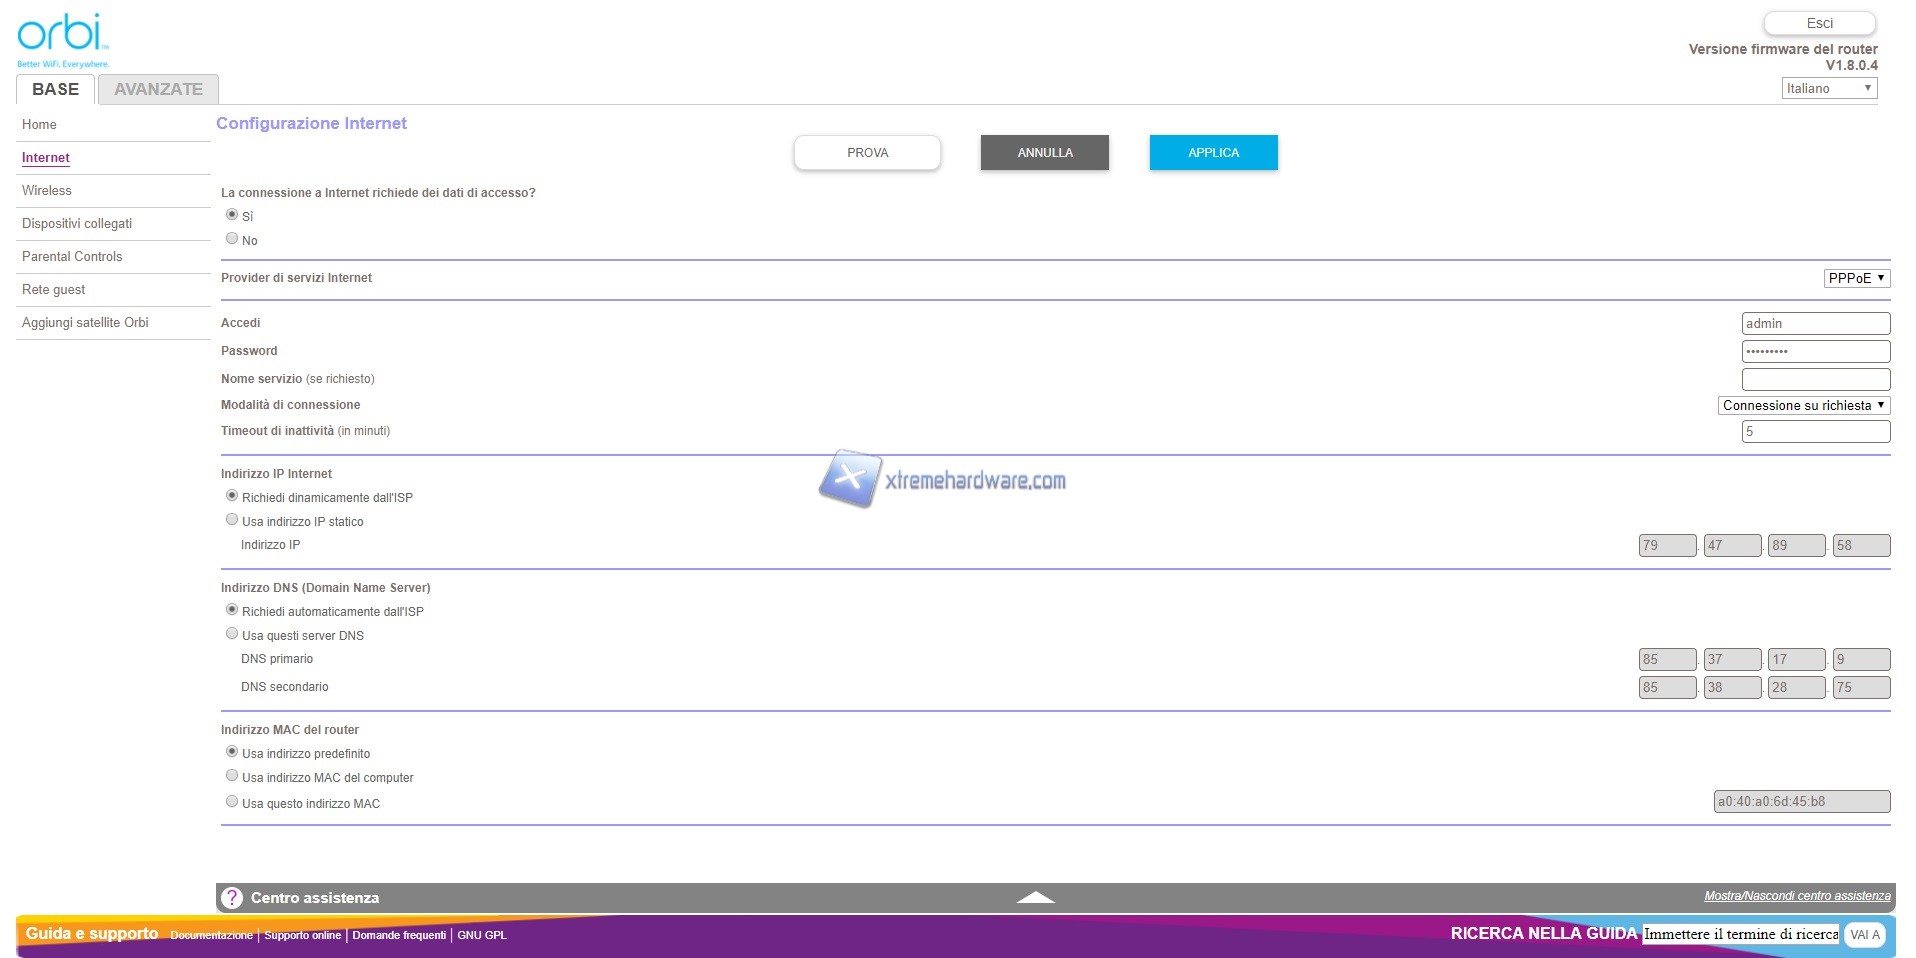This screenshot has height=958, width=1916.
Task: Open the Supporto online link
Action: tap(302, 935)
